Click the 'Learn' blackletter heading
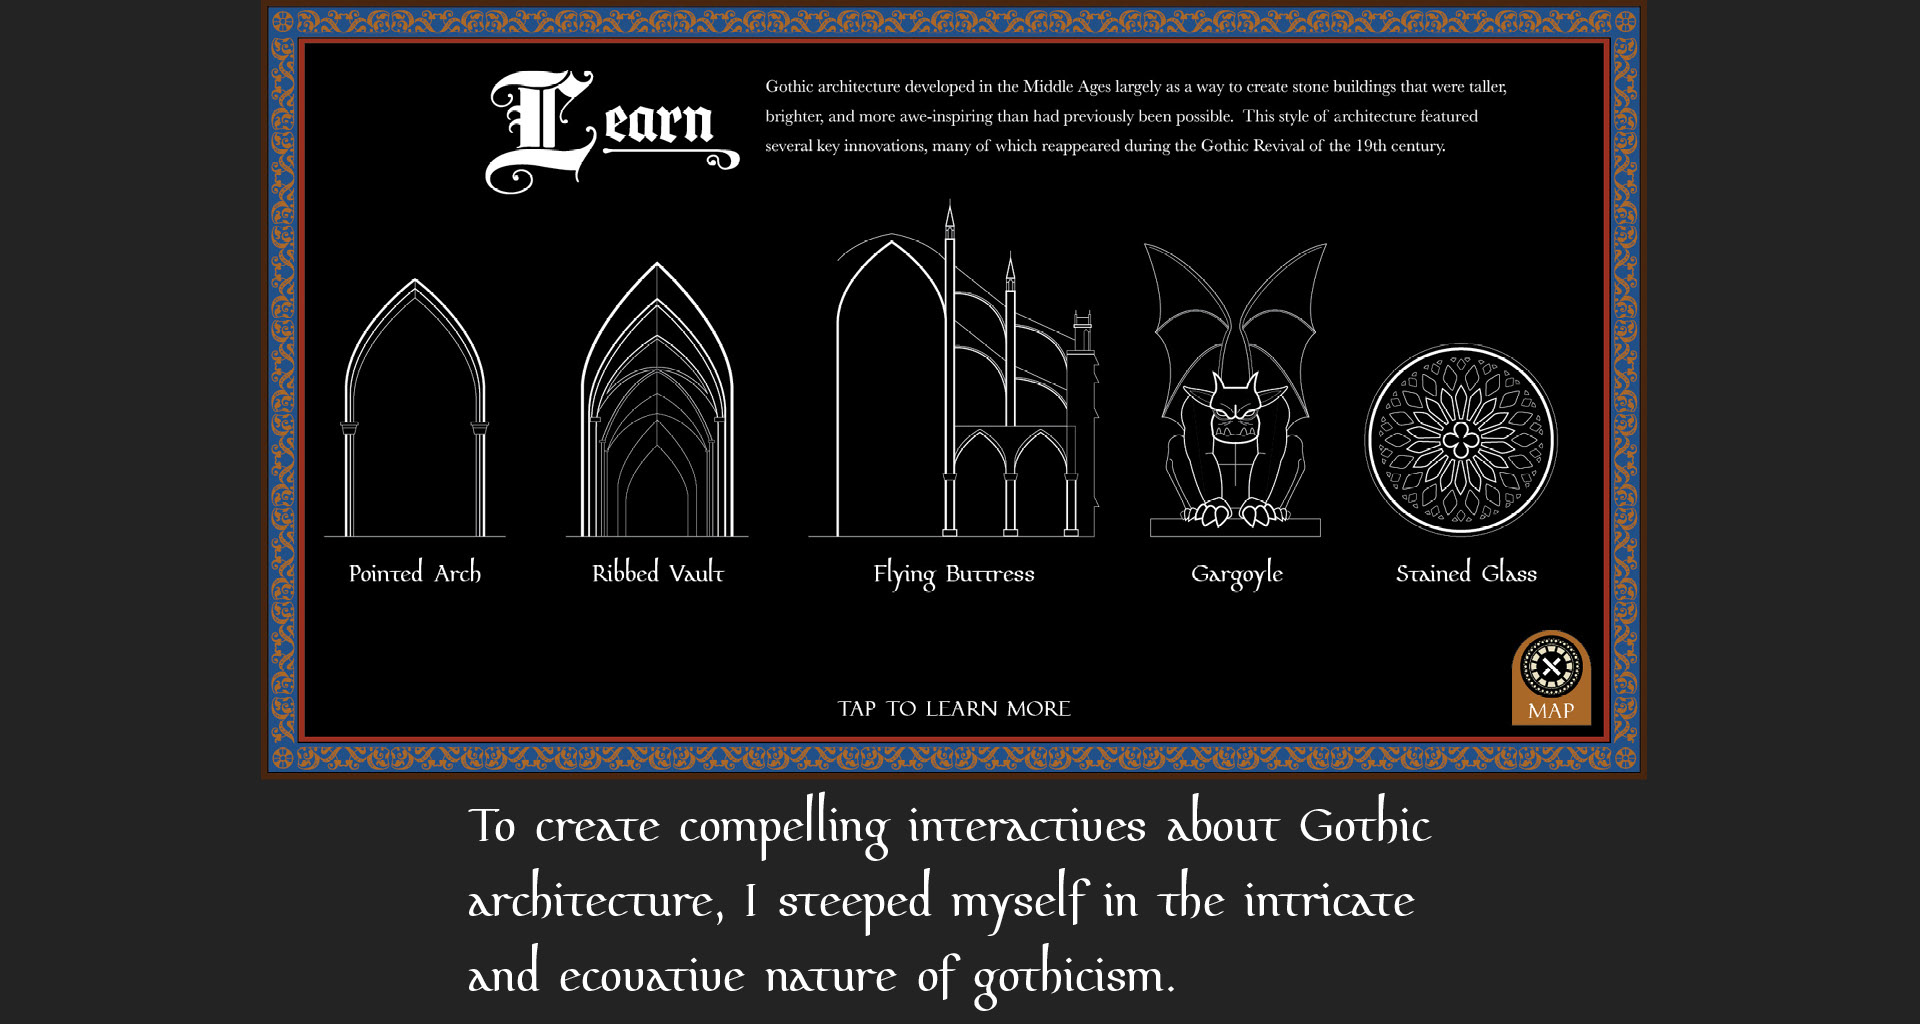 [612, 131]
